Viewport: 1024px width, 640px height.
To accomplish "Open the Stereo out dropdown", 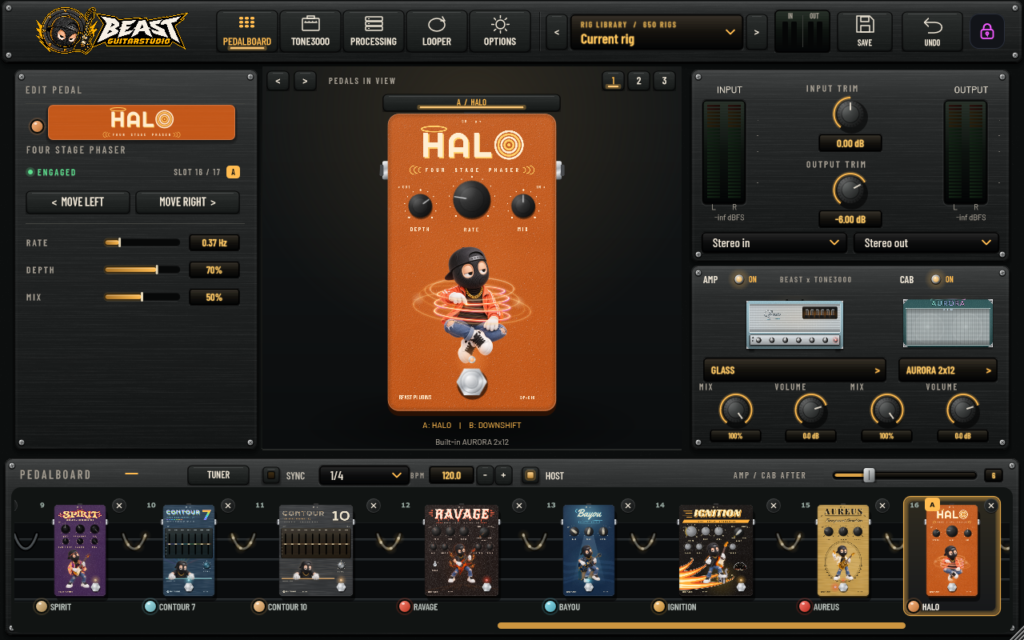I will pyautogui.click(x=926, y=243).
